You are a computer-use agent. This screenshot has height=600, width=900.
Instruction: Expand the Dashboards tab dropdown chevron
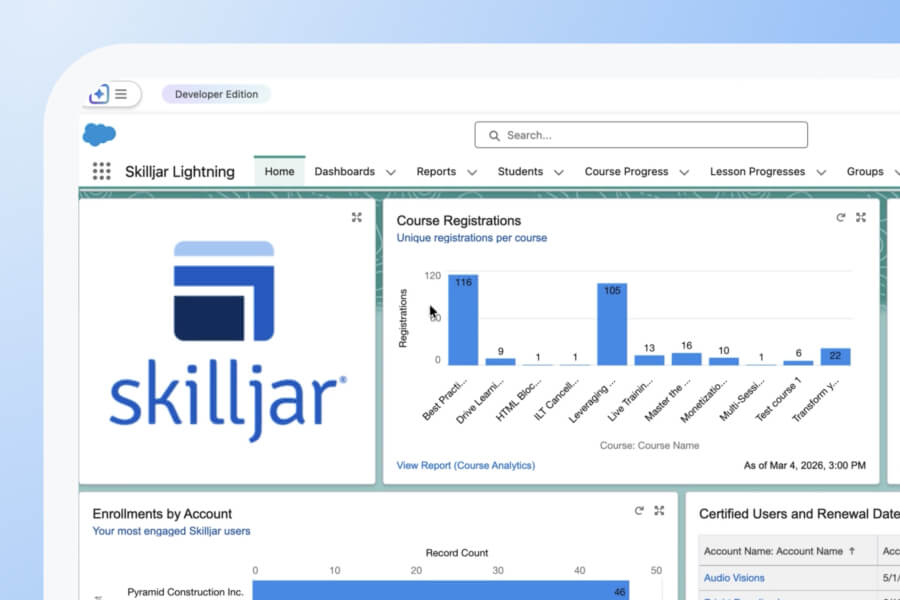tap(391, 172)
